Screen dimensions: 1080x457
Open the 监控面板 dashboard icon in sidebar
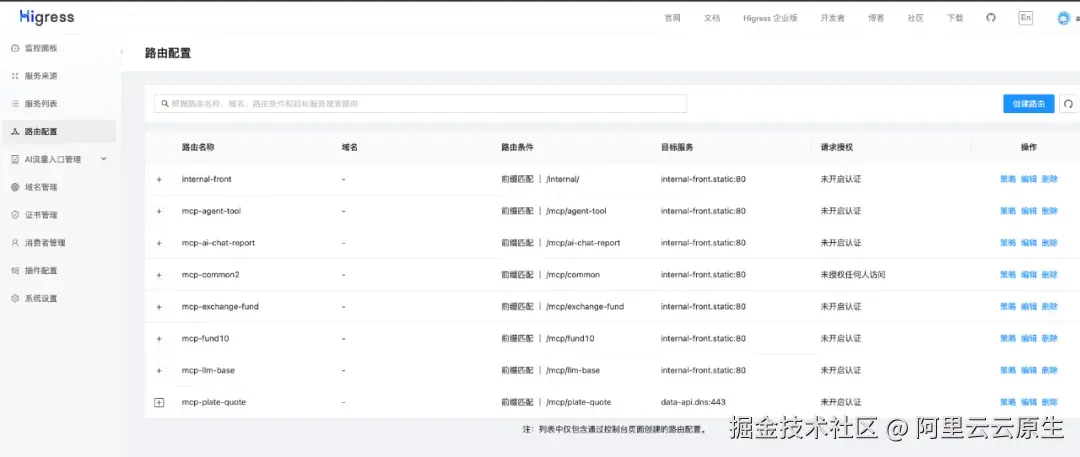coord(15,48)
